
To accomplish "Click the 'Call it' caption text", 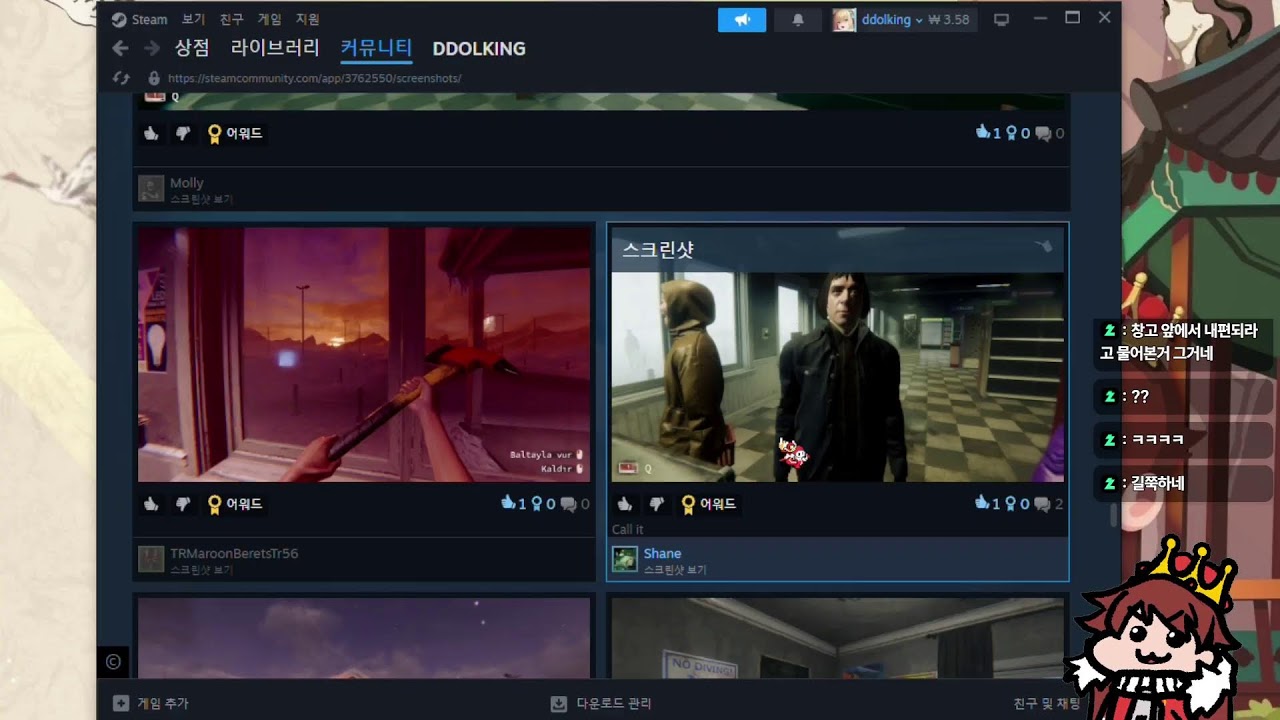I will (628, 529).
